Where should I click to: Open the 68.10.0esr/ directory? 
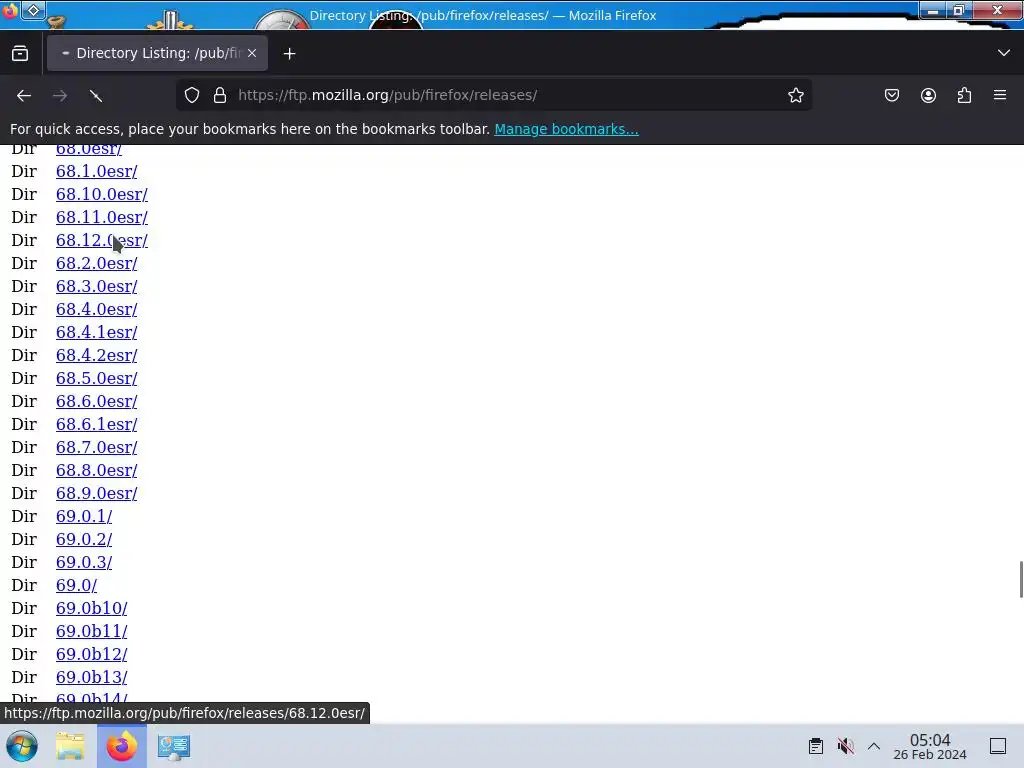tap(102, 194)
